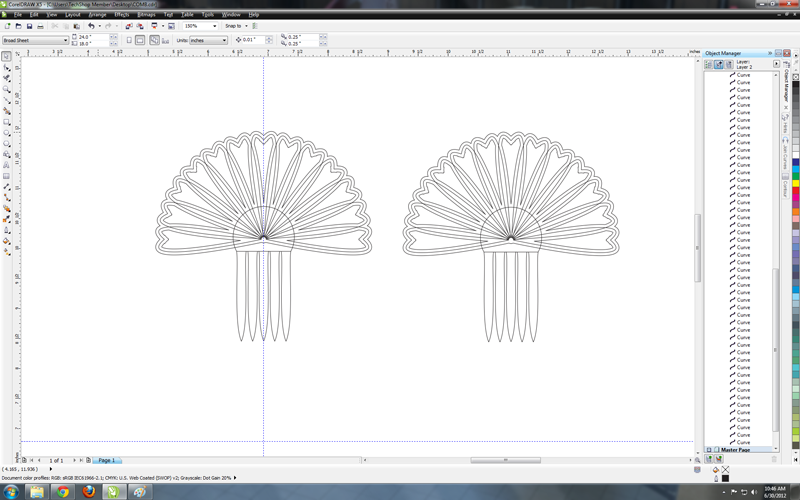Toggle the dynamic guides icon beside Snap to
This screenshot has width=800, height=500.
pos(255,26)
